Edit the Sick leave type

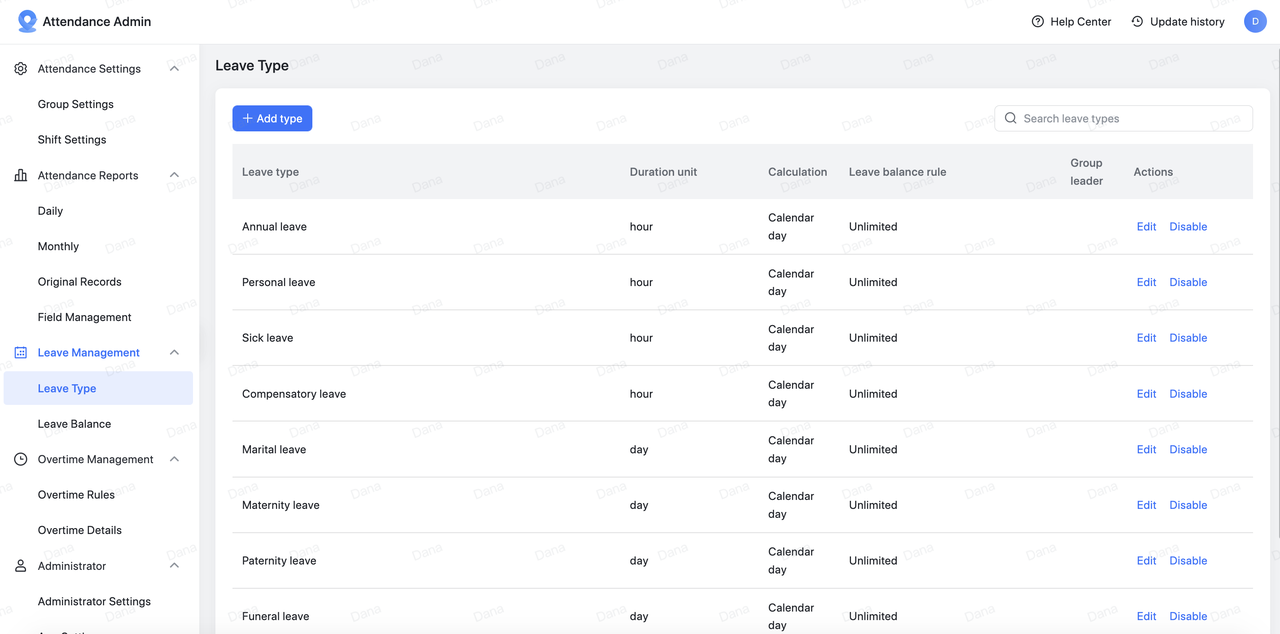(1146, 338)
